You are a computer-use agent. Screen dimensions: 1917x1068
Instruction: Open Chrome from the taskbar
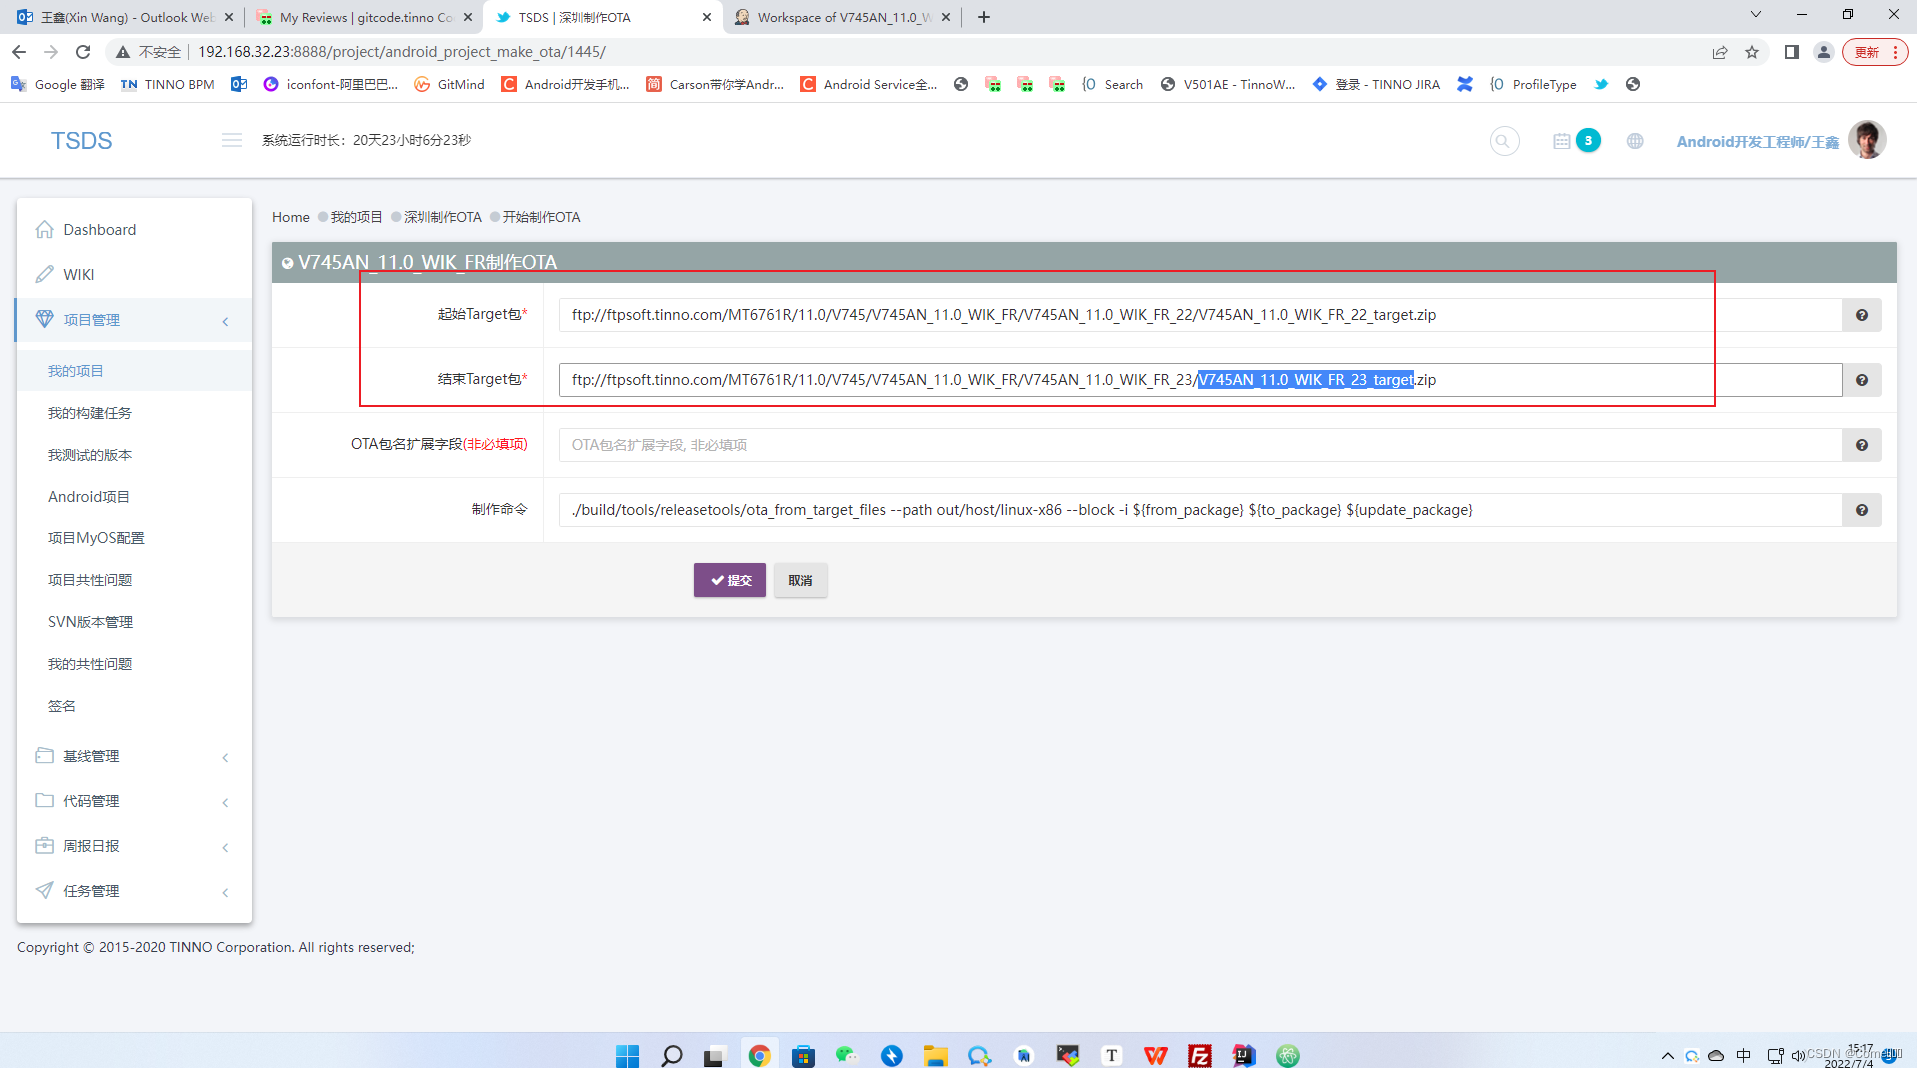tap(759, 1055)
